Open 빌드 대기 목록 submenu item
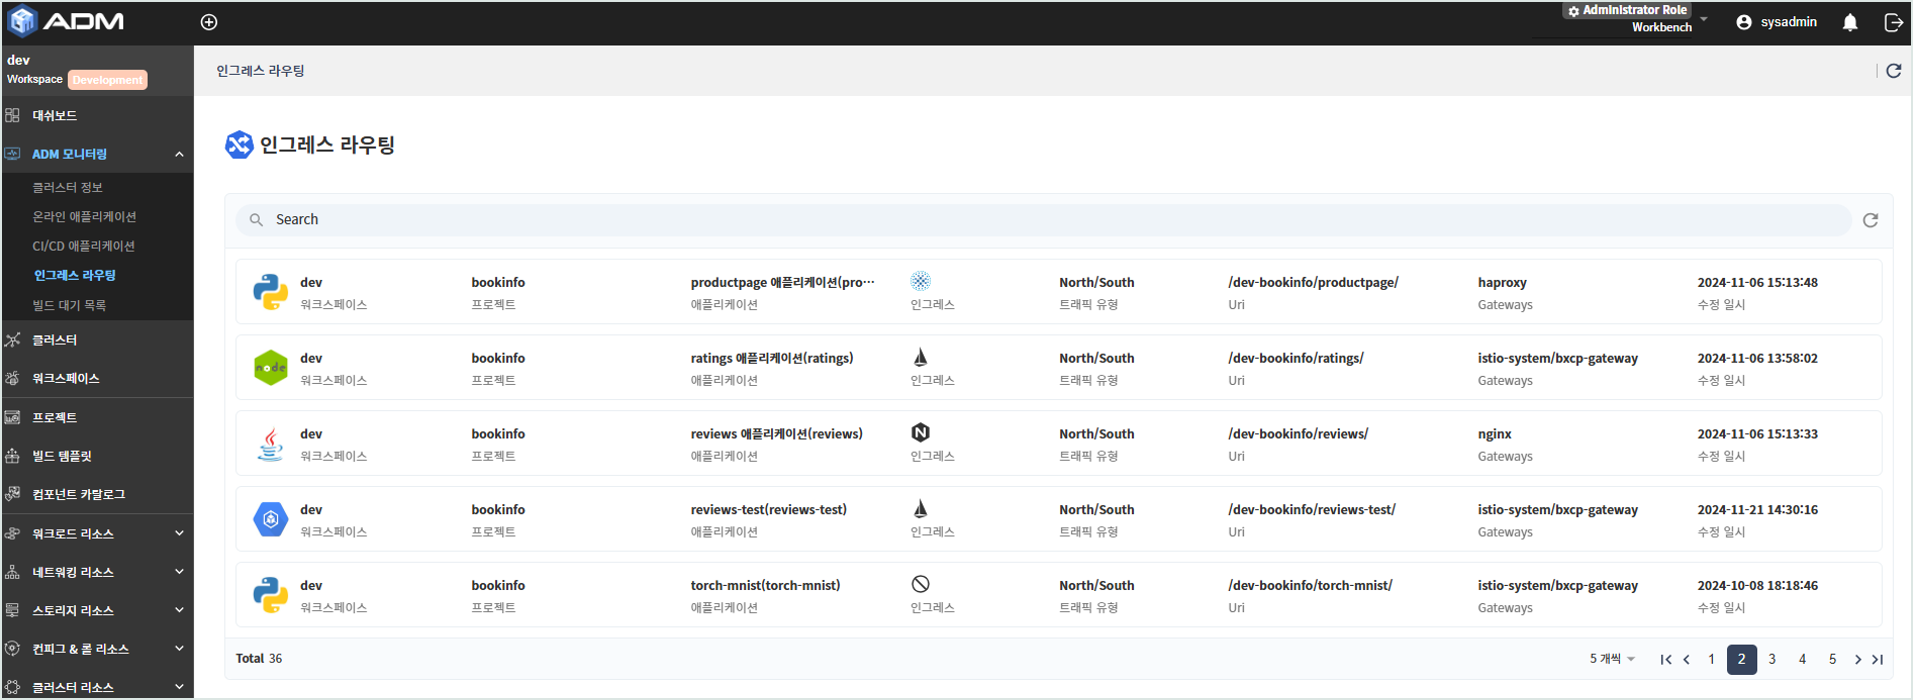Viewport: 1913px width, 700px height. pyautogui.click(x=69, y=305)
